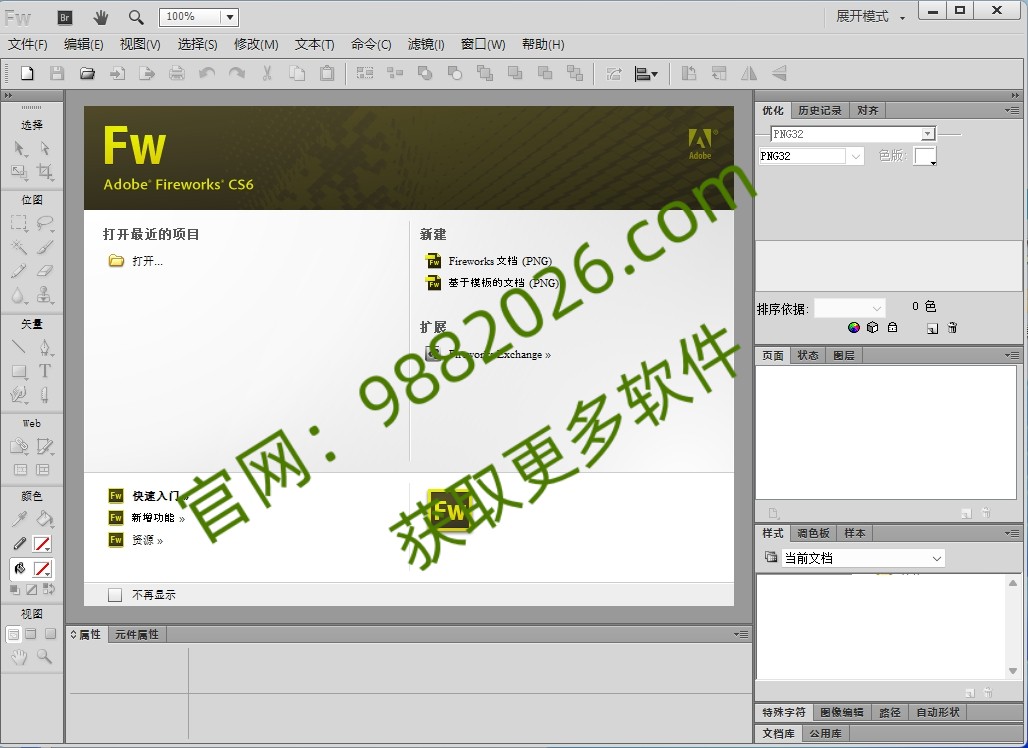The height and width of the screenshot is (748, 1028).
Task: Select the Scale tool
Action: pyautogui.click(x=20, y=172)
